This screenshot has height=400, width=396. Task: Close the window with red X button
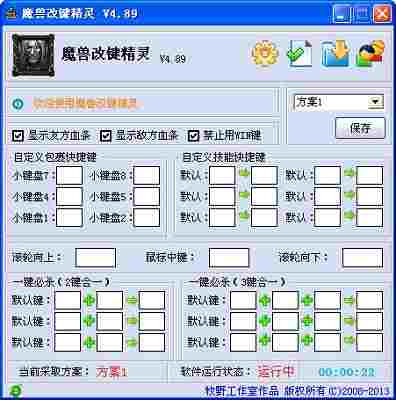coord(382,14)
